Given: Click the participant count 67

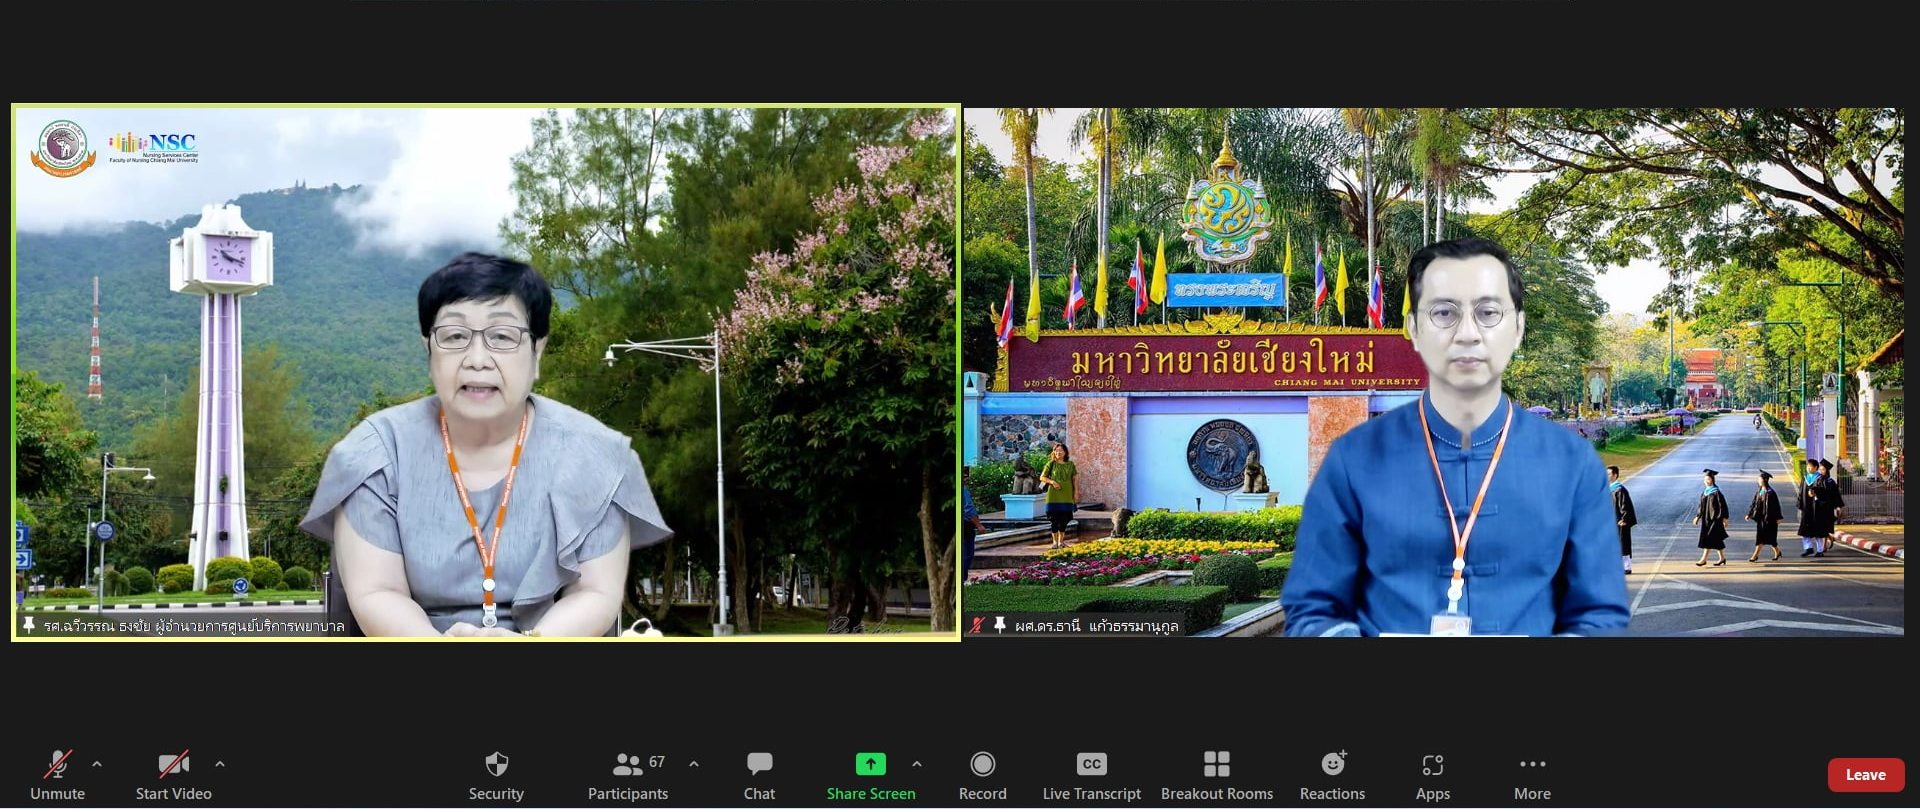Looking at the screenshot, I should tap(657, 762).
